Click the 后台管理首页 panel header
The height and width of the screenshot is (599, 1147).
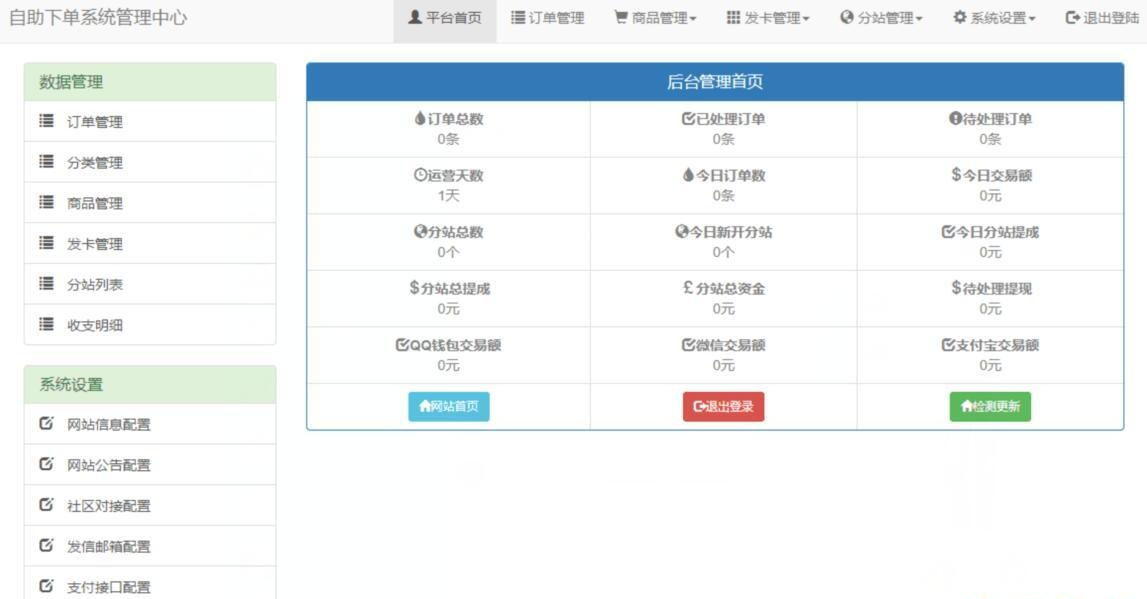pyautogui.click(x=715, y=82)
